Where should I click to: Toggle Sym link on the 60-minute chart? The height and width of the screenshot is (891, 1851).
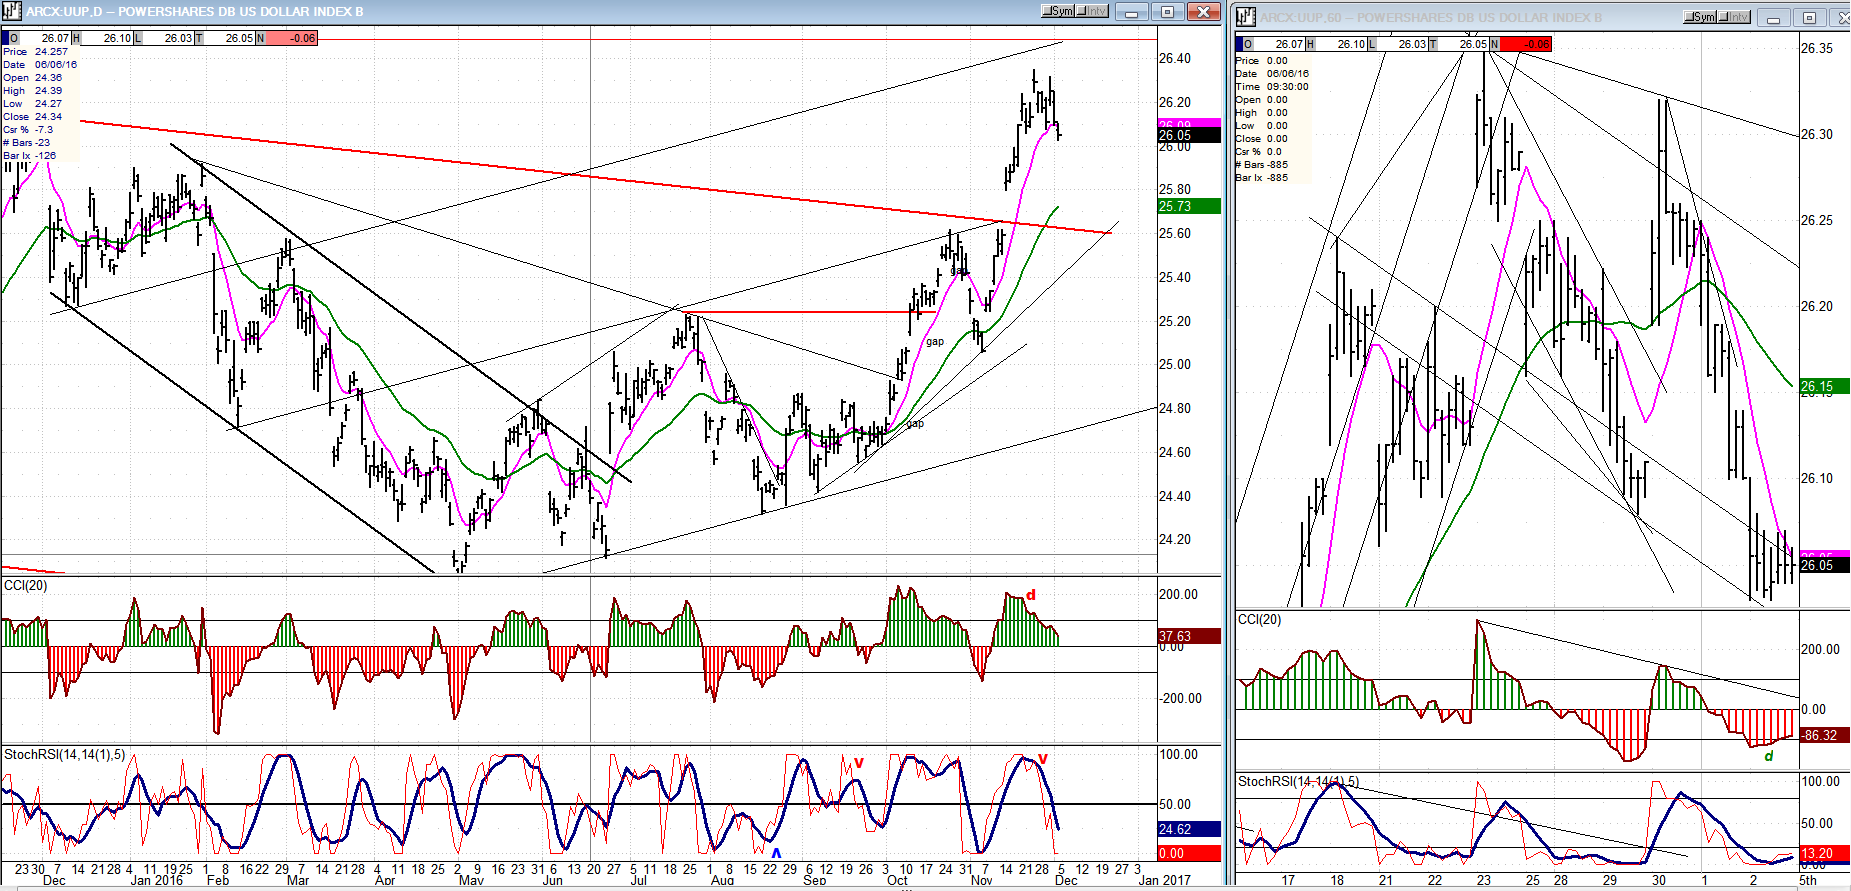(1700, 18)
